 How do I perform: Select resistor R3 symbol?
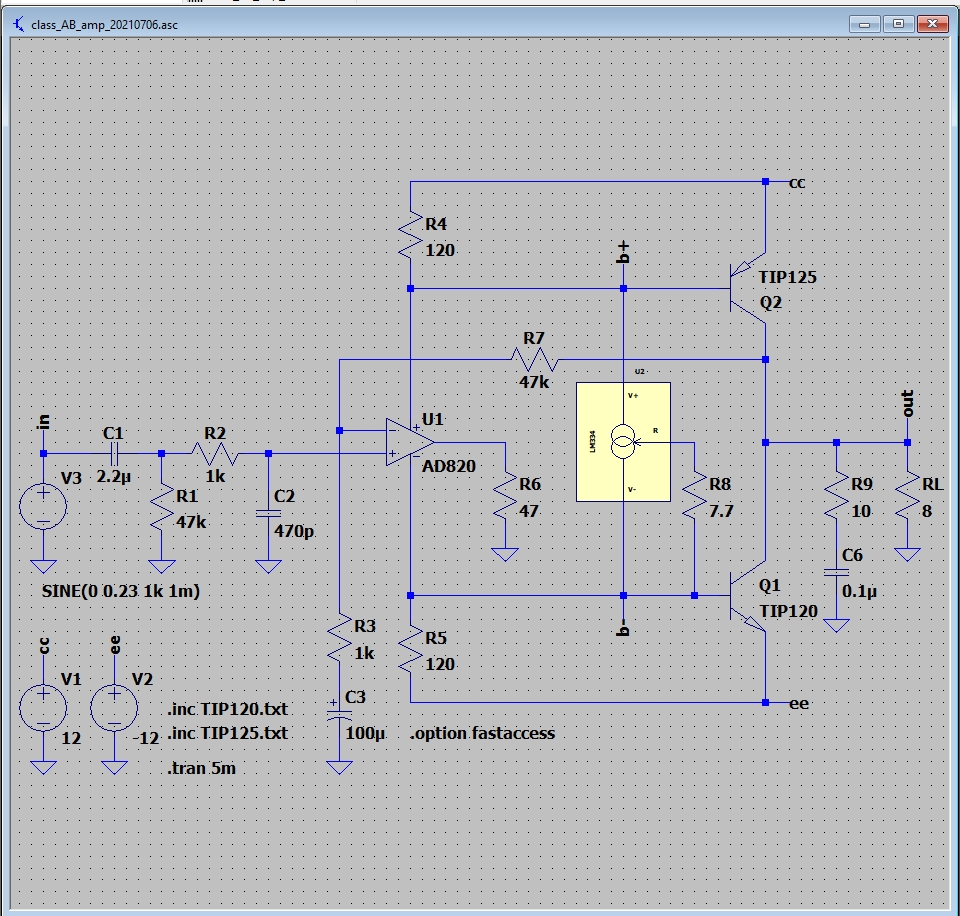pos(339,637)
